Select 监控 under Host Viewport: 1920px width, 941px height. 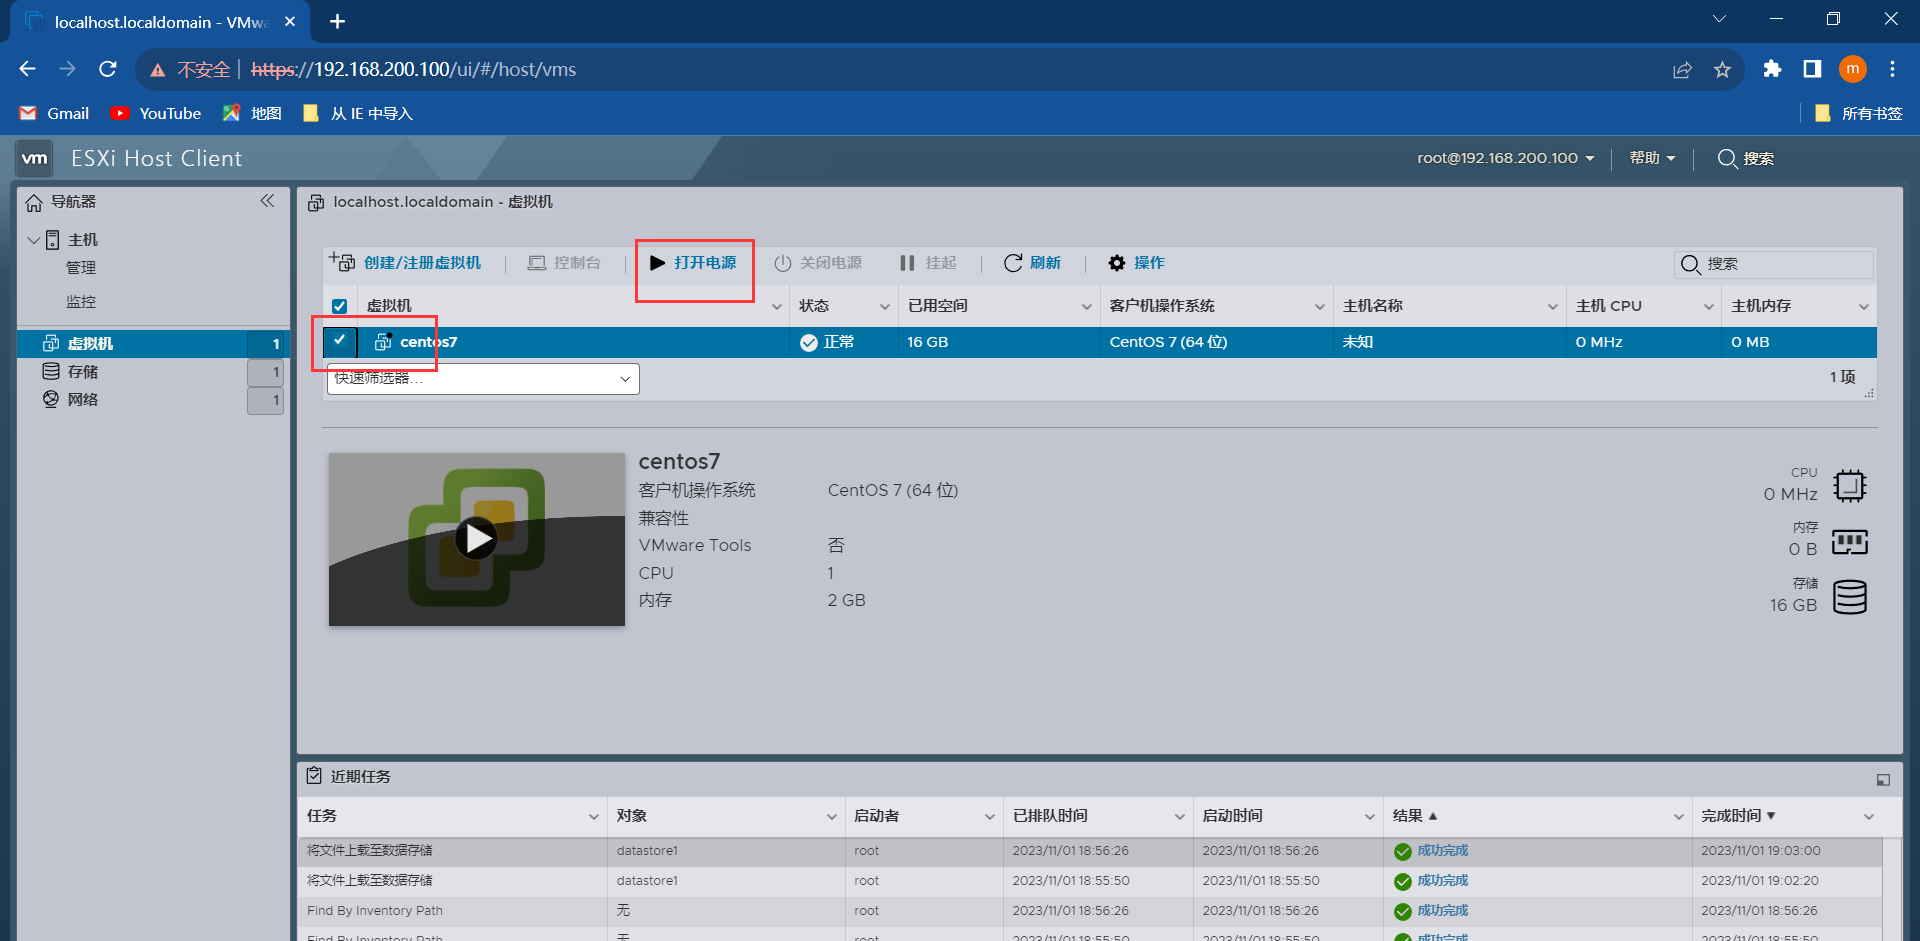coord(81,302)
